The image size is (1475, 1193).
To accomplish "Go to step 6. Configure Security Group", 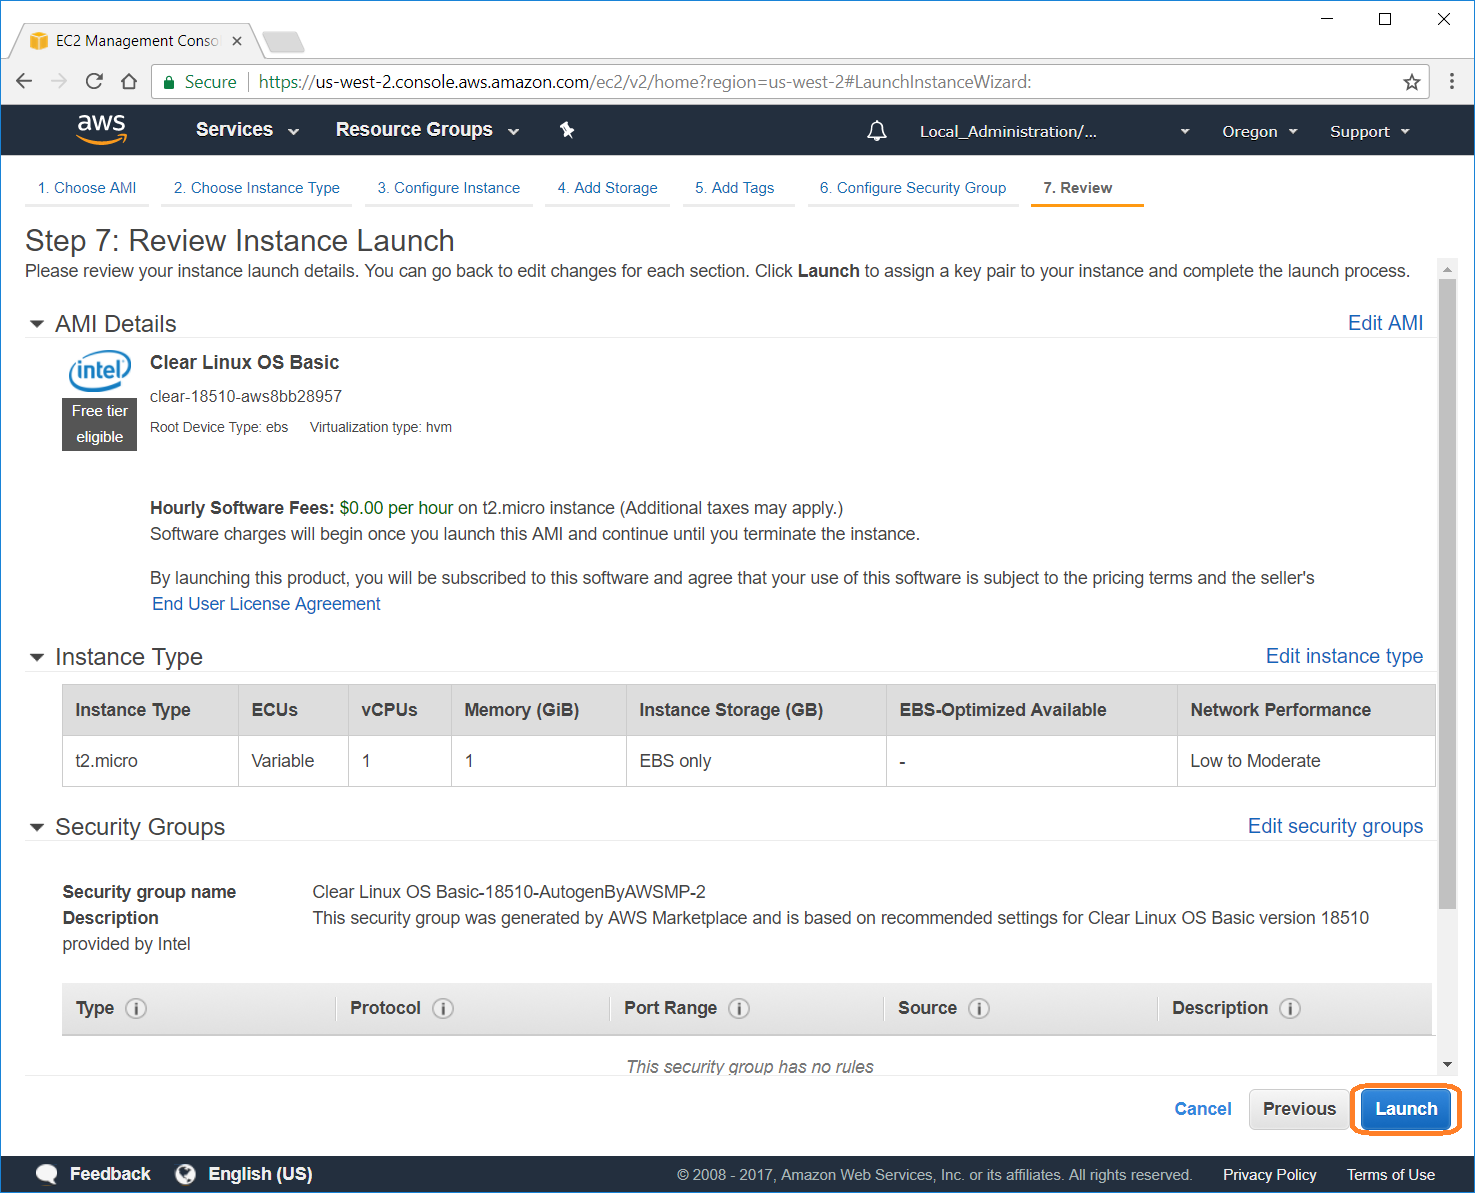I will coord(913,188).
